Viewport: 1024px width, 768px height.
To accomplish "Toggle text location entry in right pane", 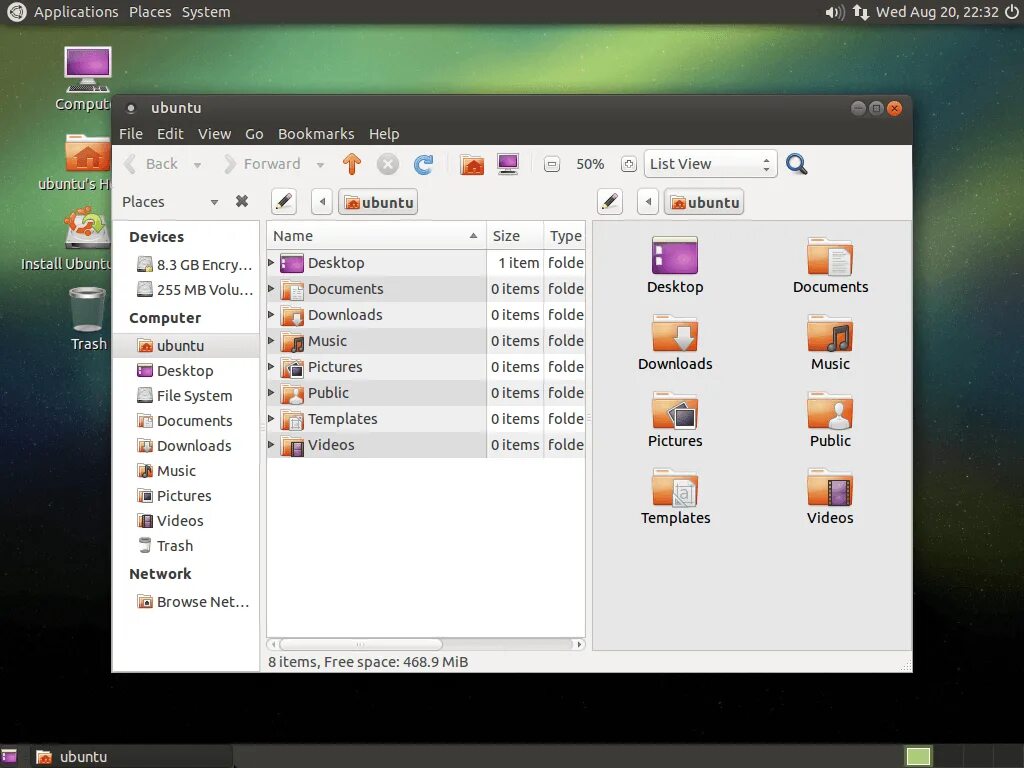I will (609, 202).
